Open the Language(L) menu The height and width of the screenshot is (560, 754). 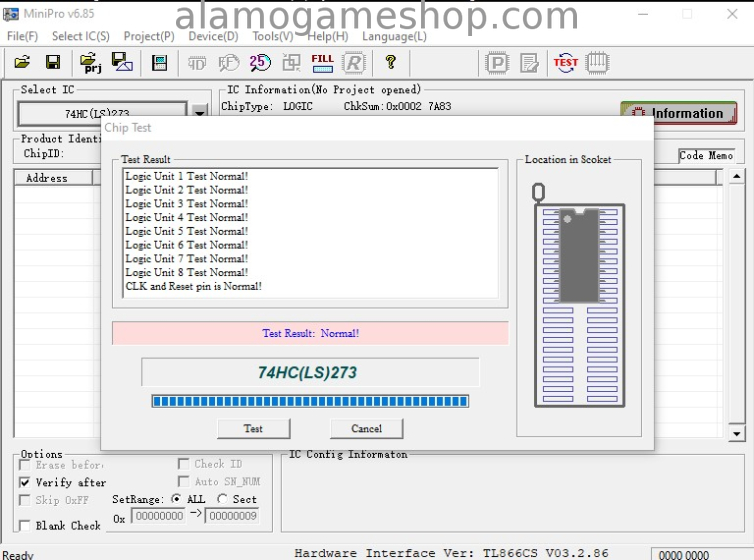[394, 36]
